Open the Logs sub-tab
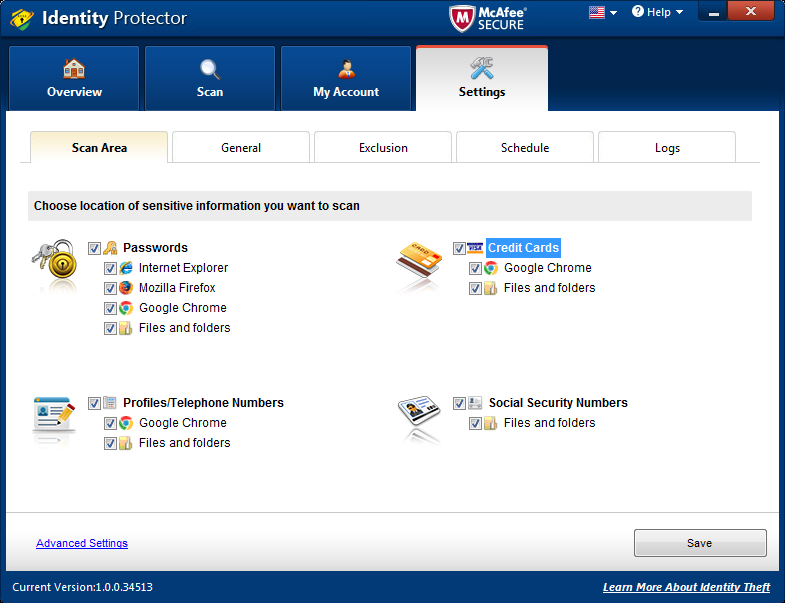The image size is (785, 603). (x=667, y=147)
